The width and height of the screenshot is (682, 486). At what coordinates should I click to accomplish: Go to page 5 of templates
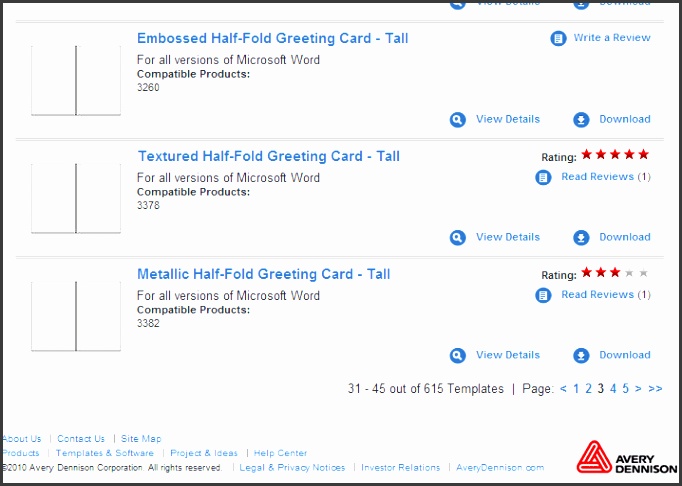(x=625, y=389)
